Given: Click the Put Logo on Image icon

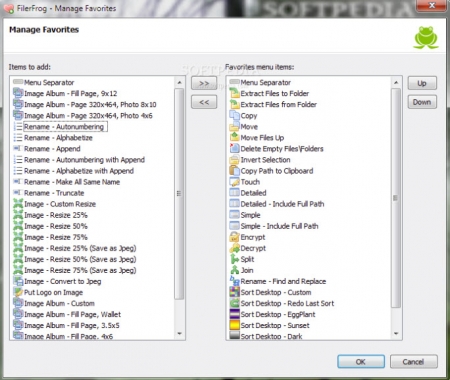Looking at the screenshot, I should pyautogui.click(x=18, y=292).
